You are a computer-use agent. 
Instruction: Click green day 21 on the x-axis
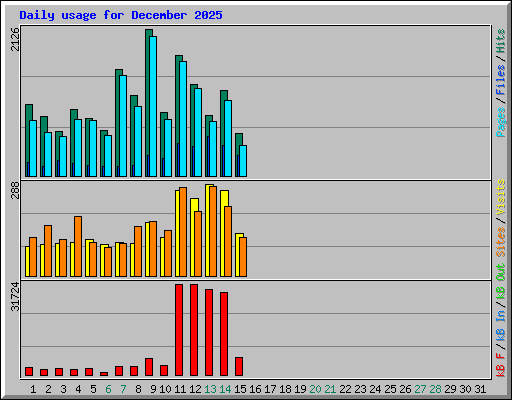[330, 389]
